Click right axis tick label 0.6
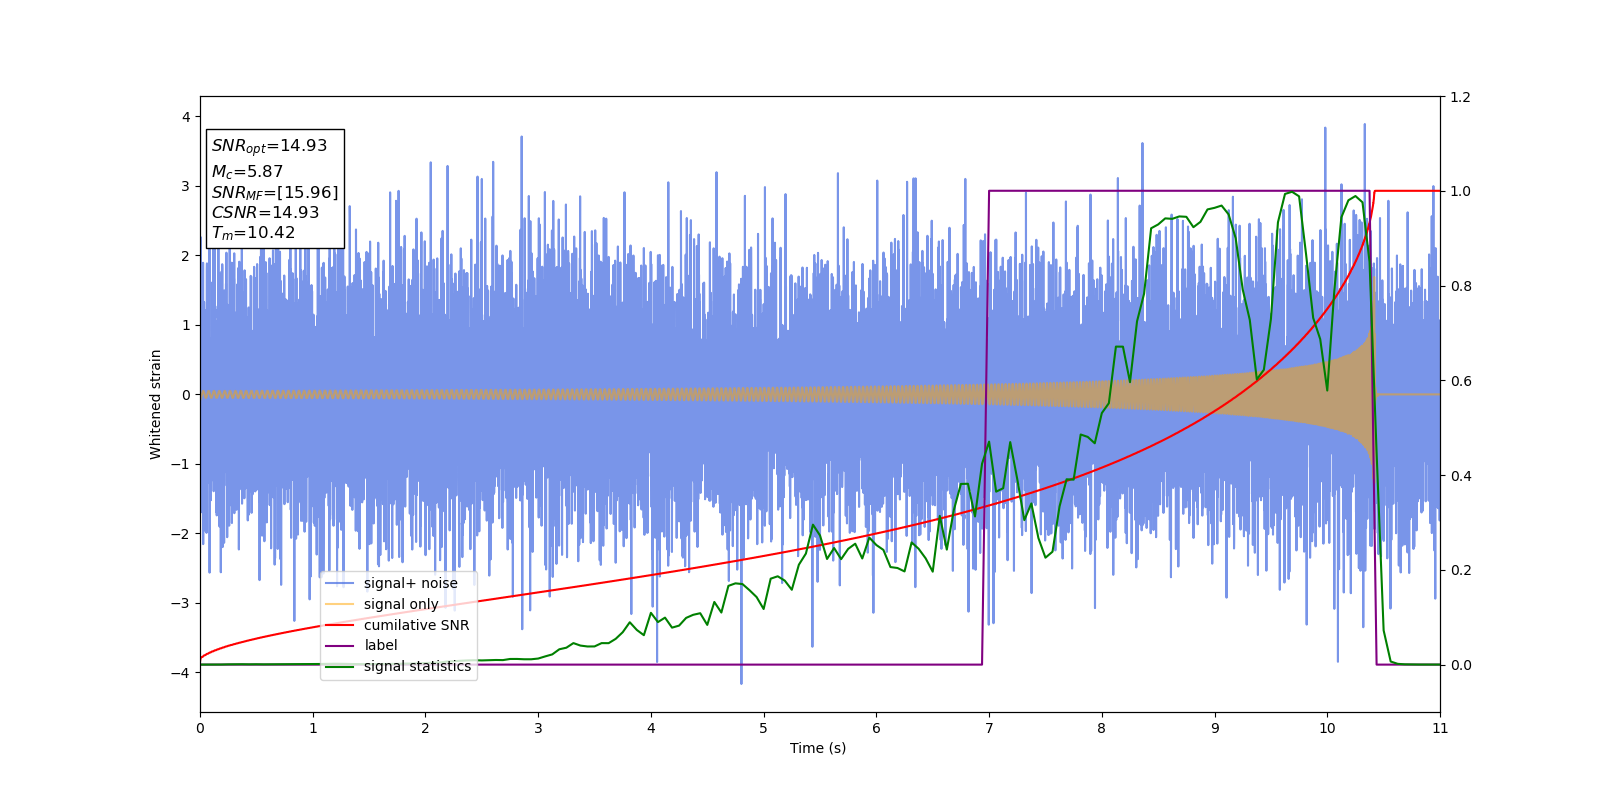1600x800 pixels. tap(1460, 381)
